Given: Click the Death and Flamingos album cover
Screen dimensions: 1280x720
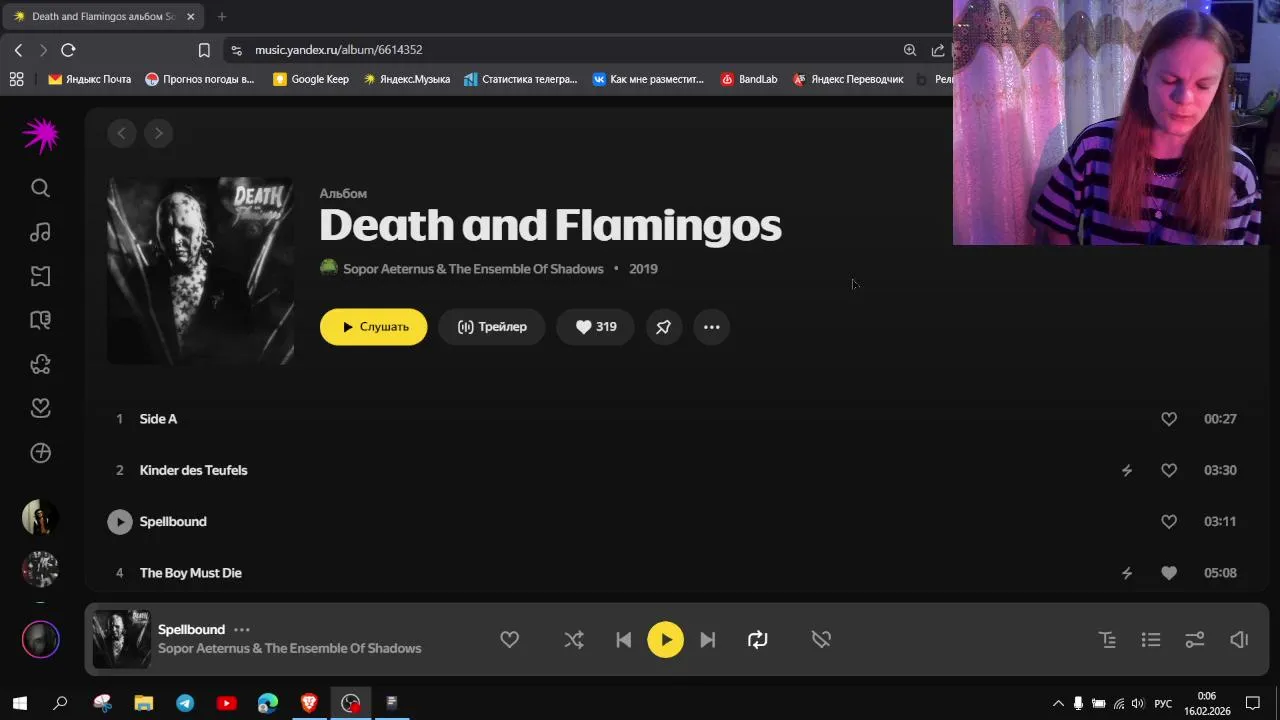Looking at the screenshot, I should pos(200,271).
